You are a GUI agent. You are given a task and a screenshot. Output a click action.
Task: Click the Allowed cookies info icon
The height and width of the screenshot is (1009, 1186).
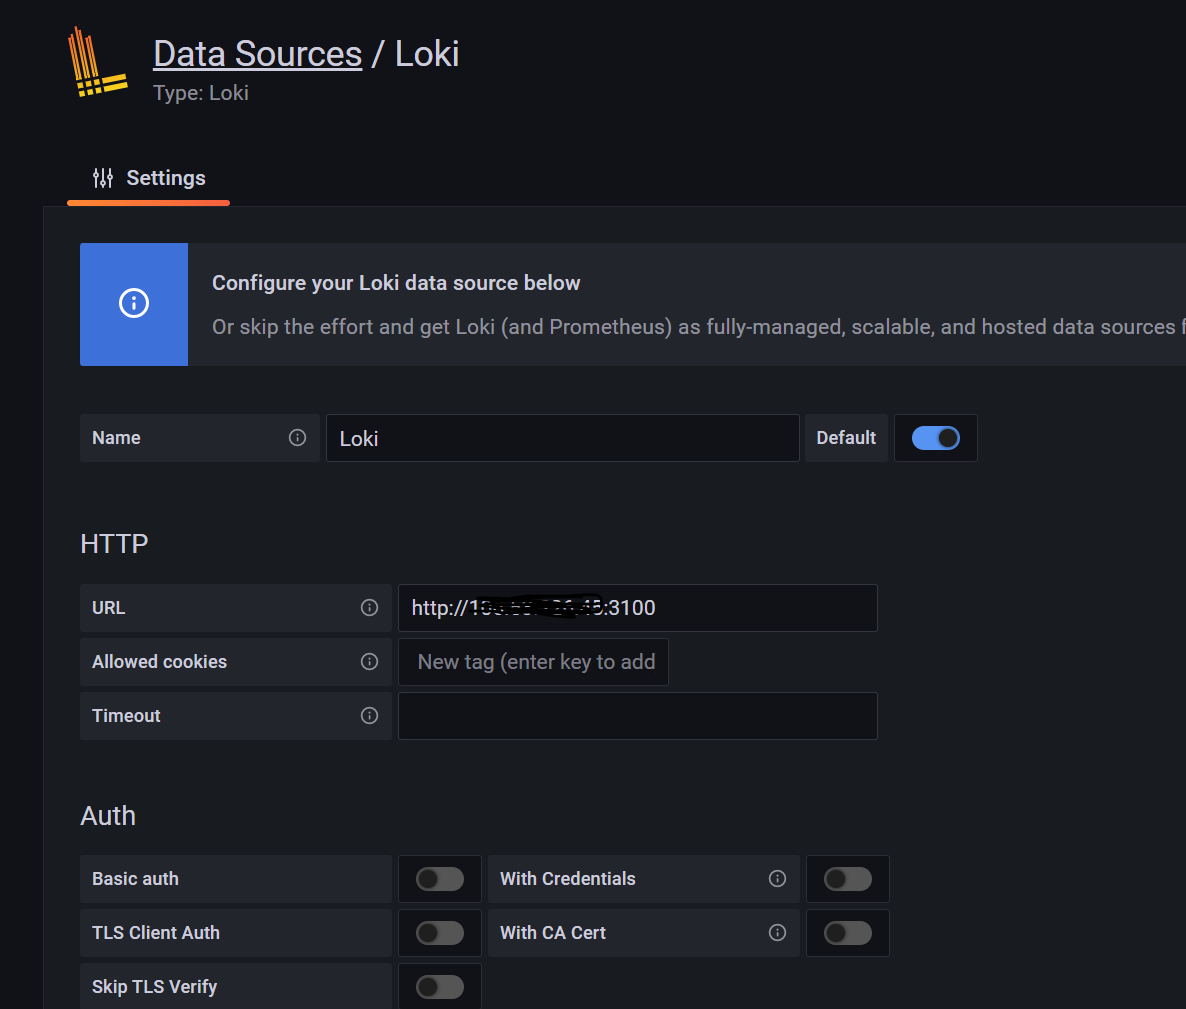click(x=369, y=662)
